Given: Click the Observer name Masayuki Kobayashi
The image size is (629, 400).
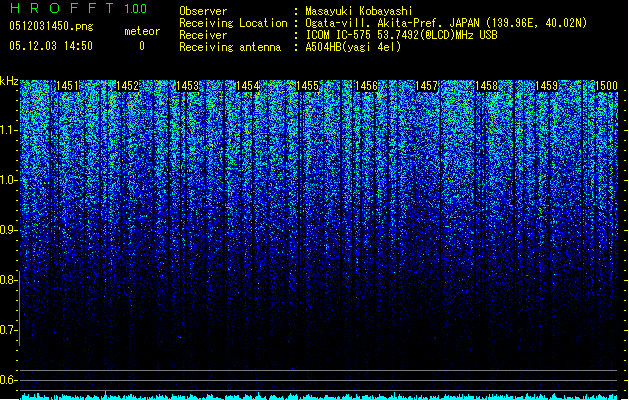Looking at the screenshot, I should [359, 11].
